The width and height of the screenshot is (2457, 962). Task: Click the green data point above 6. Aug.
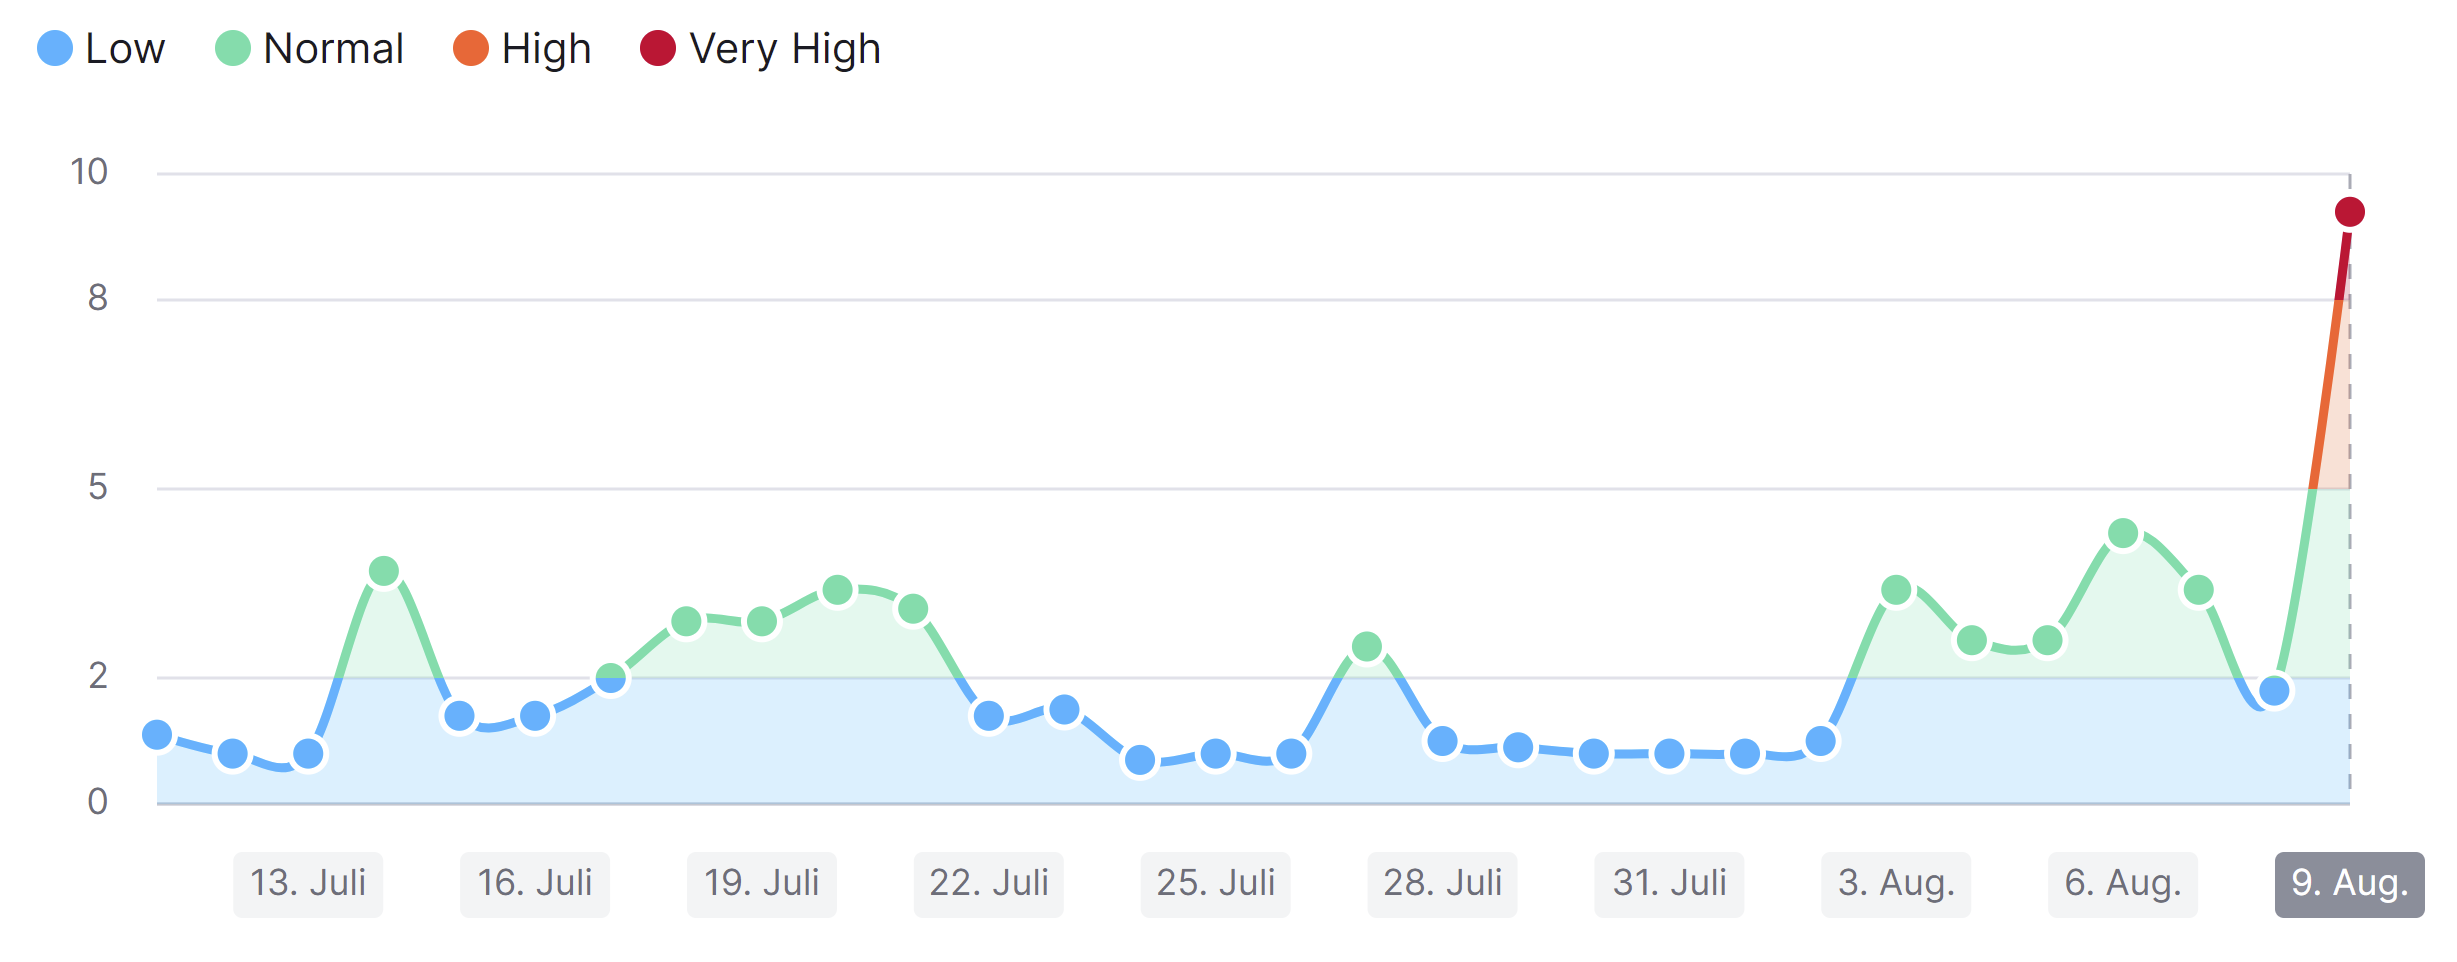click(x=2123, y=534)
